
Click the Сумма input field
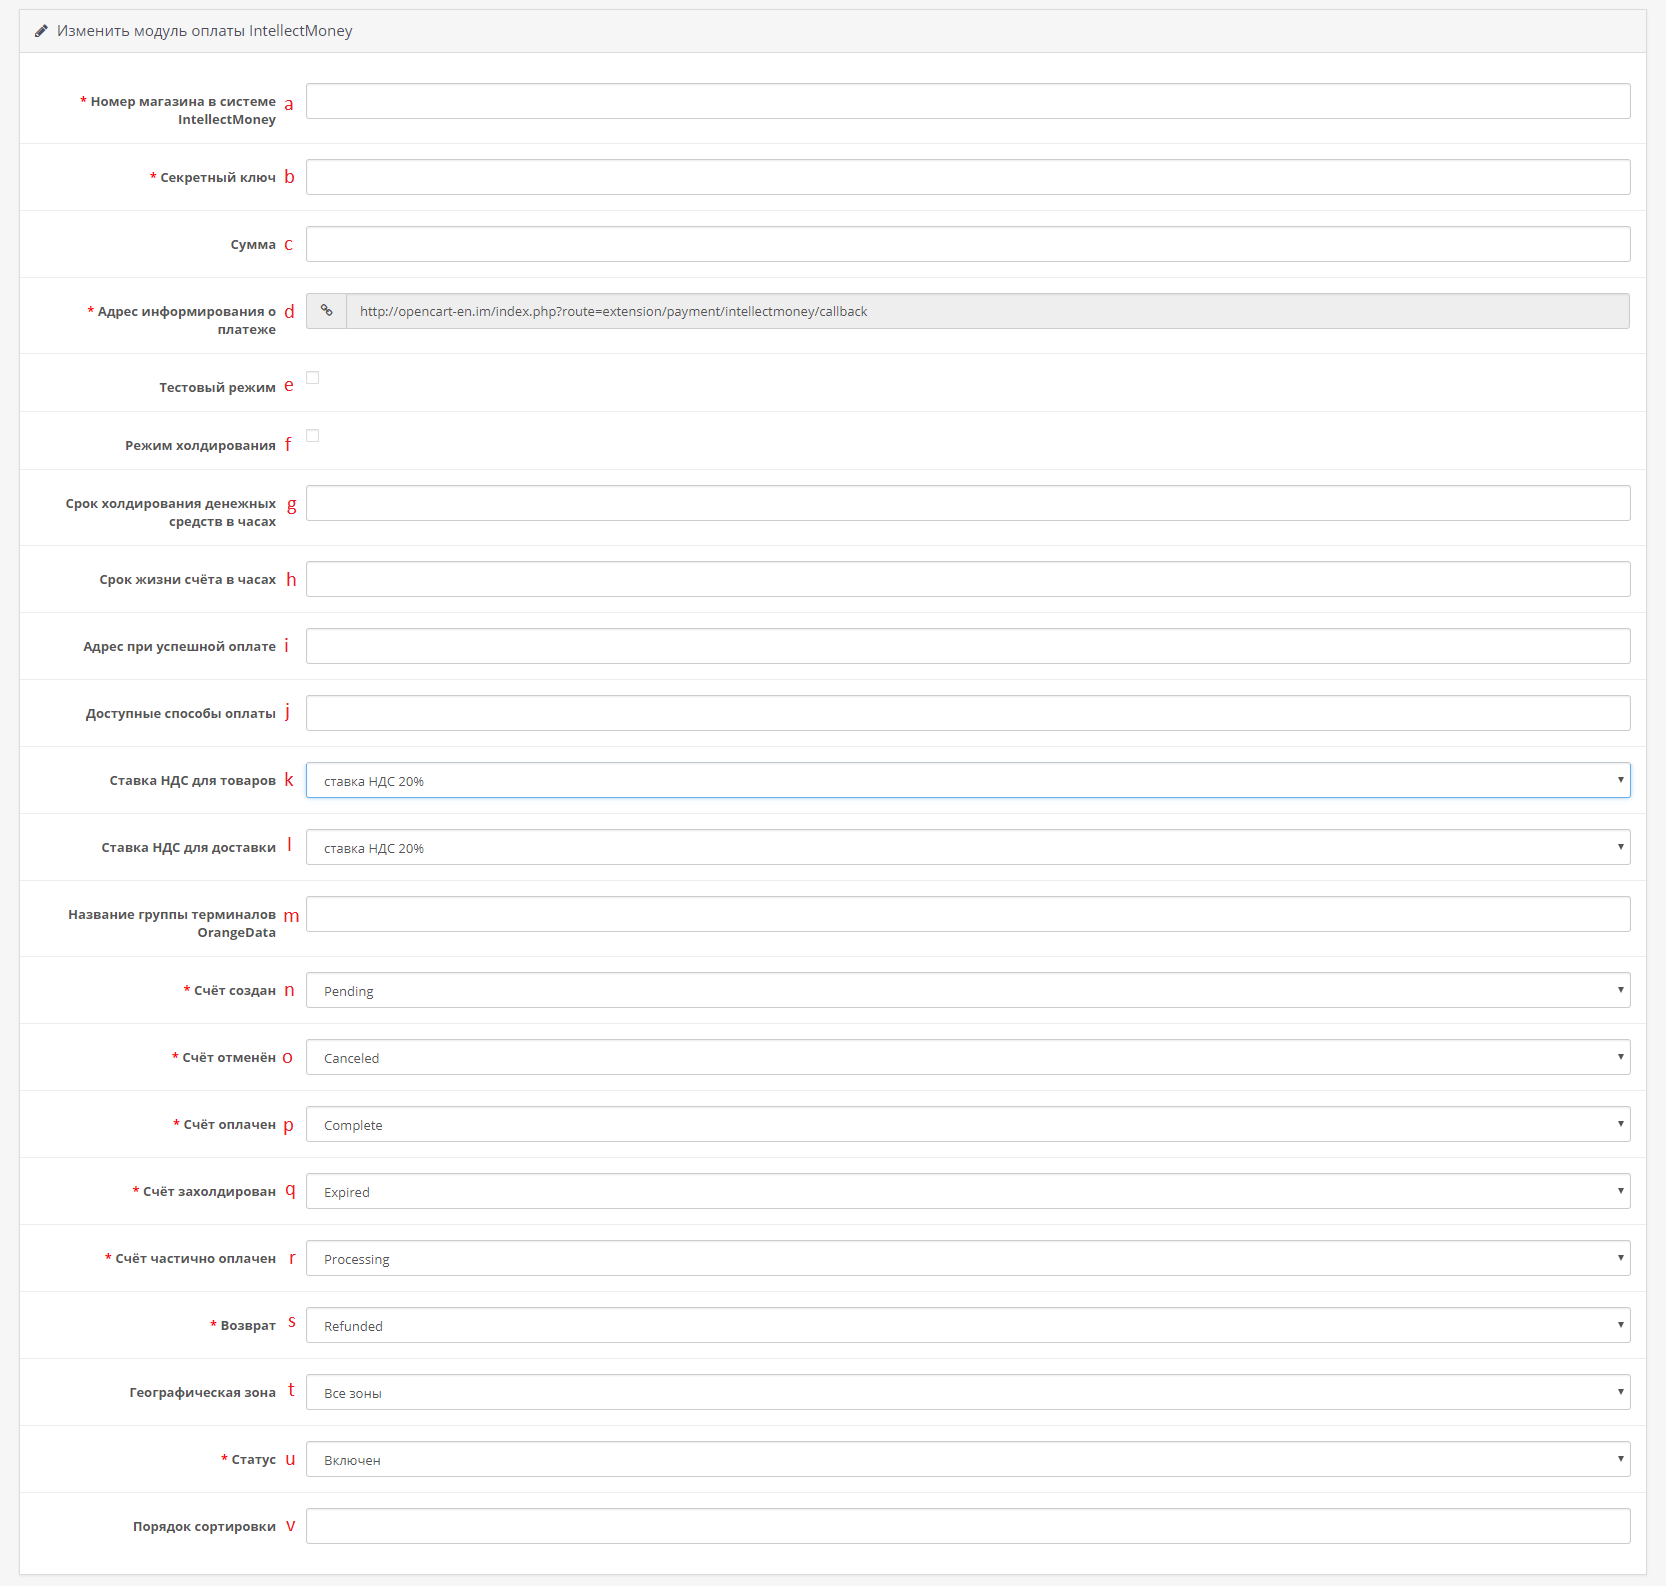click(x=967, y=245)
